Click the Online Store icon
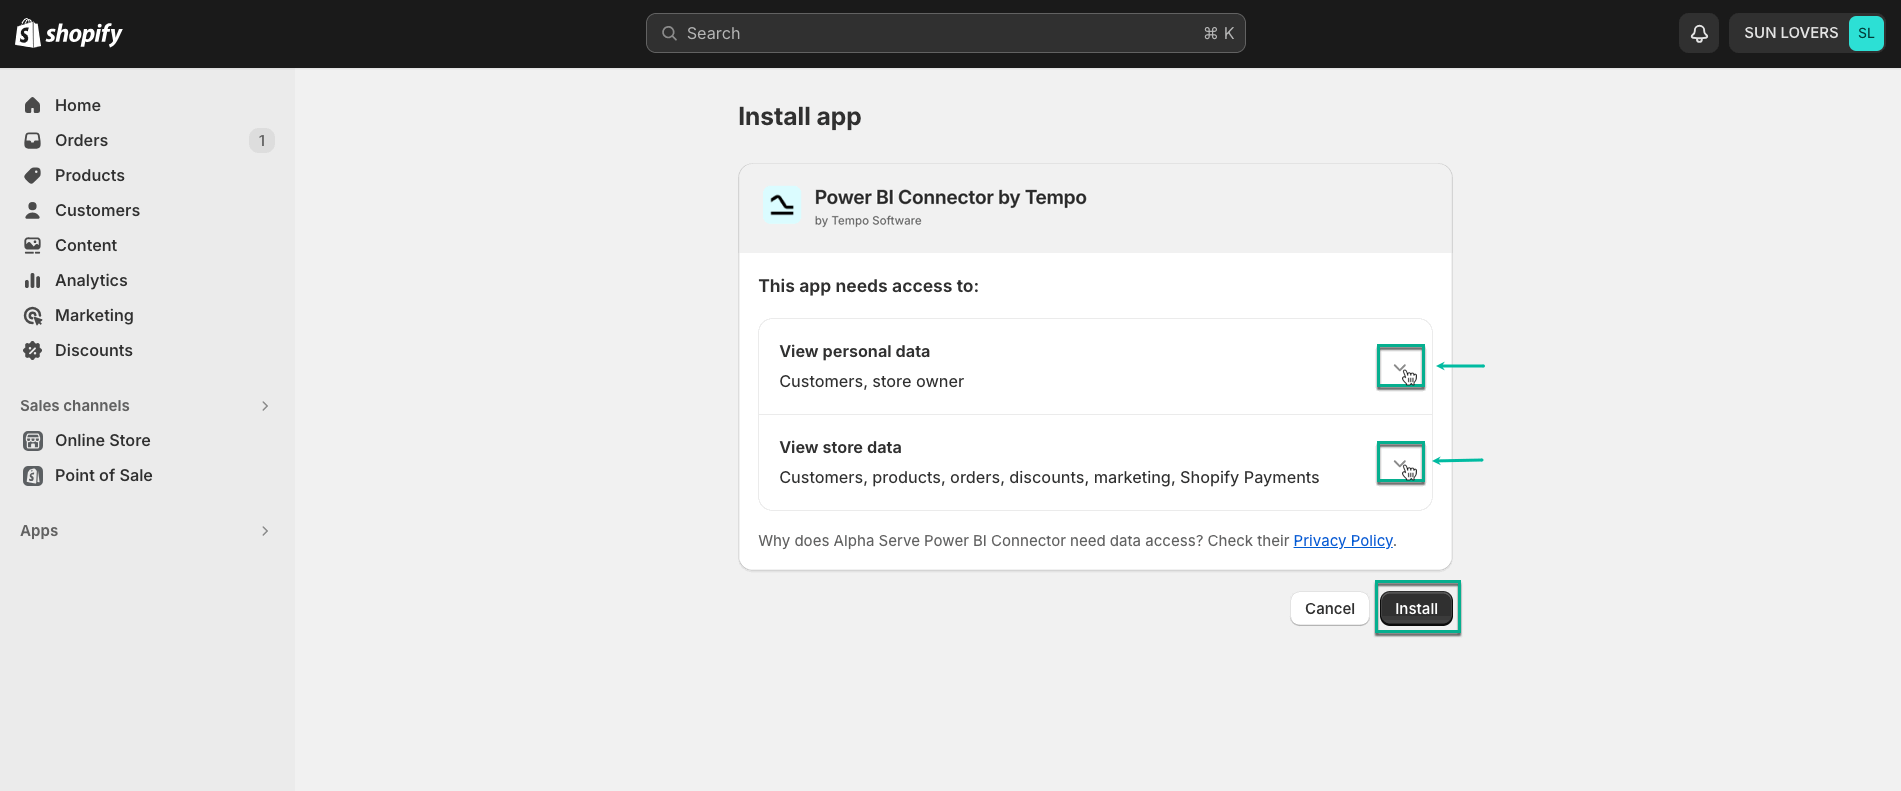Image resolution: width=1901 pixels, height=791 pixels. [33, 440]
